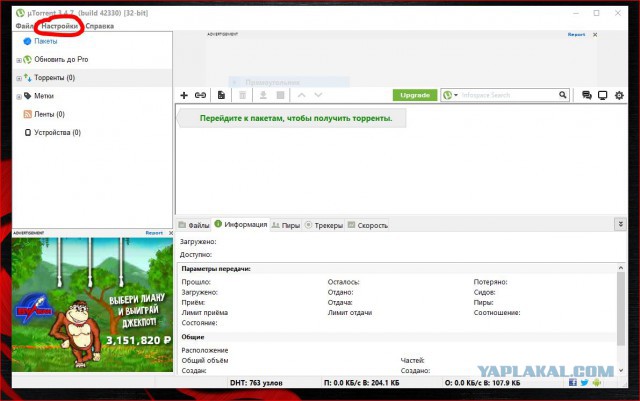Select Пакеты in the sidebar
The image size is (640, 401).
coord(45,41)
